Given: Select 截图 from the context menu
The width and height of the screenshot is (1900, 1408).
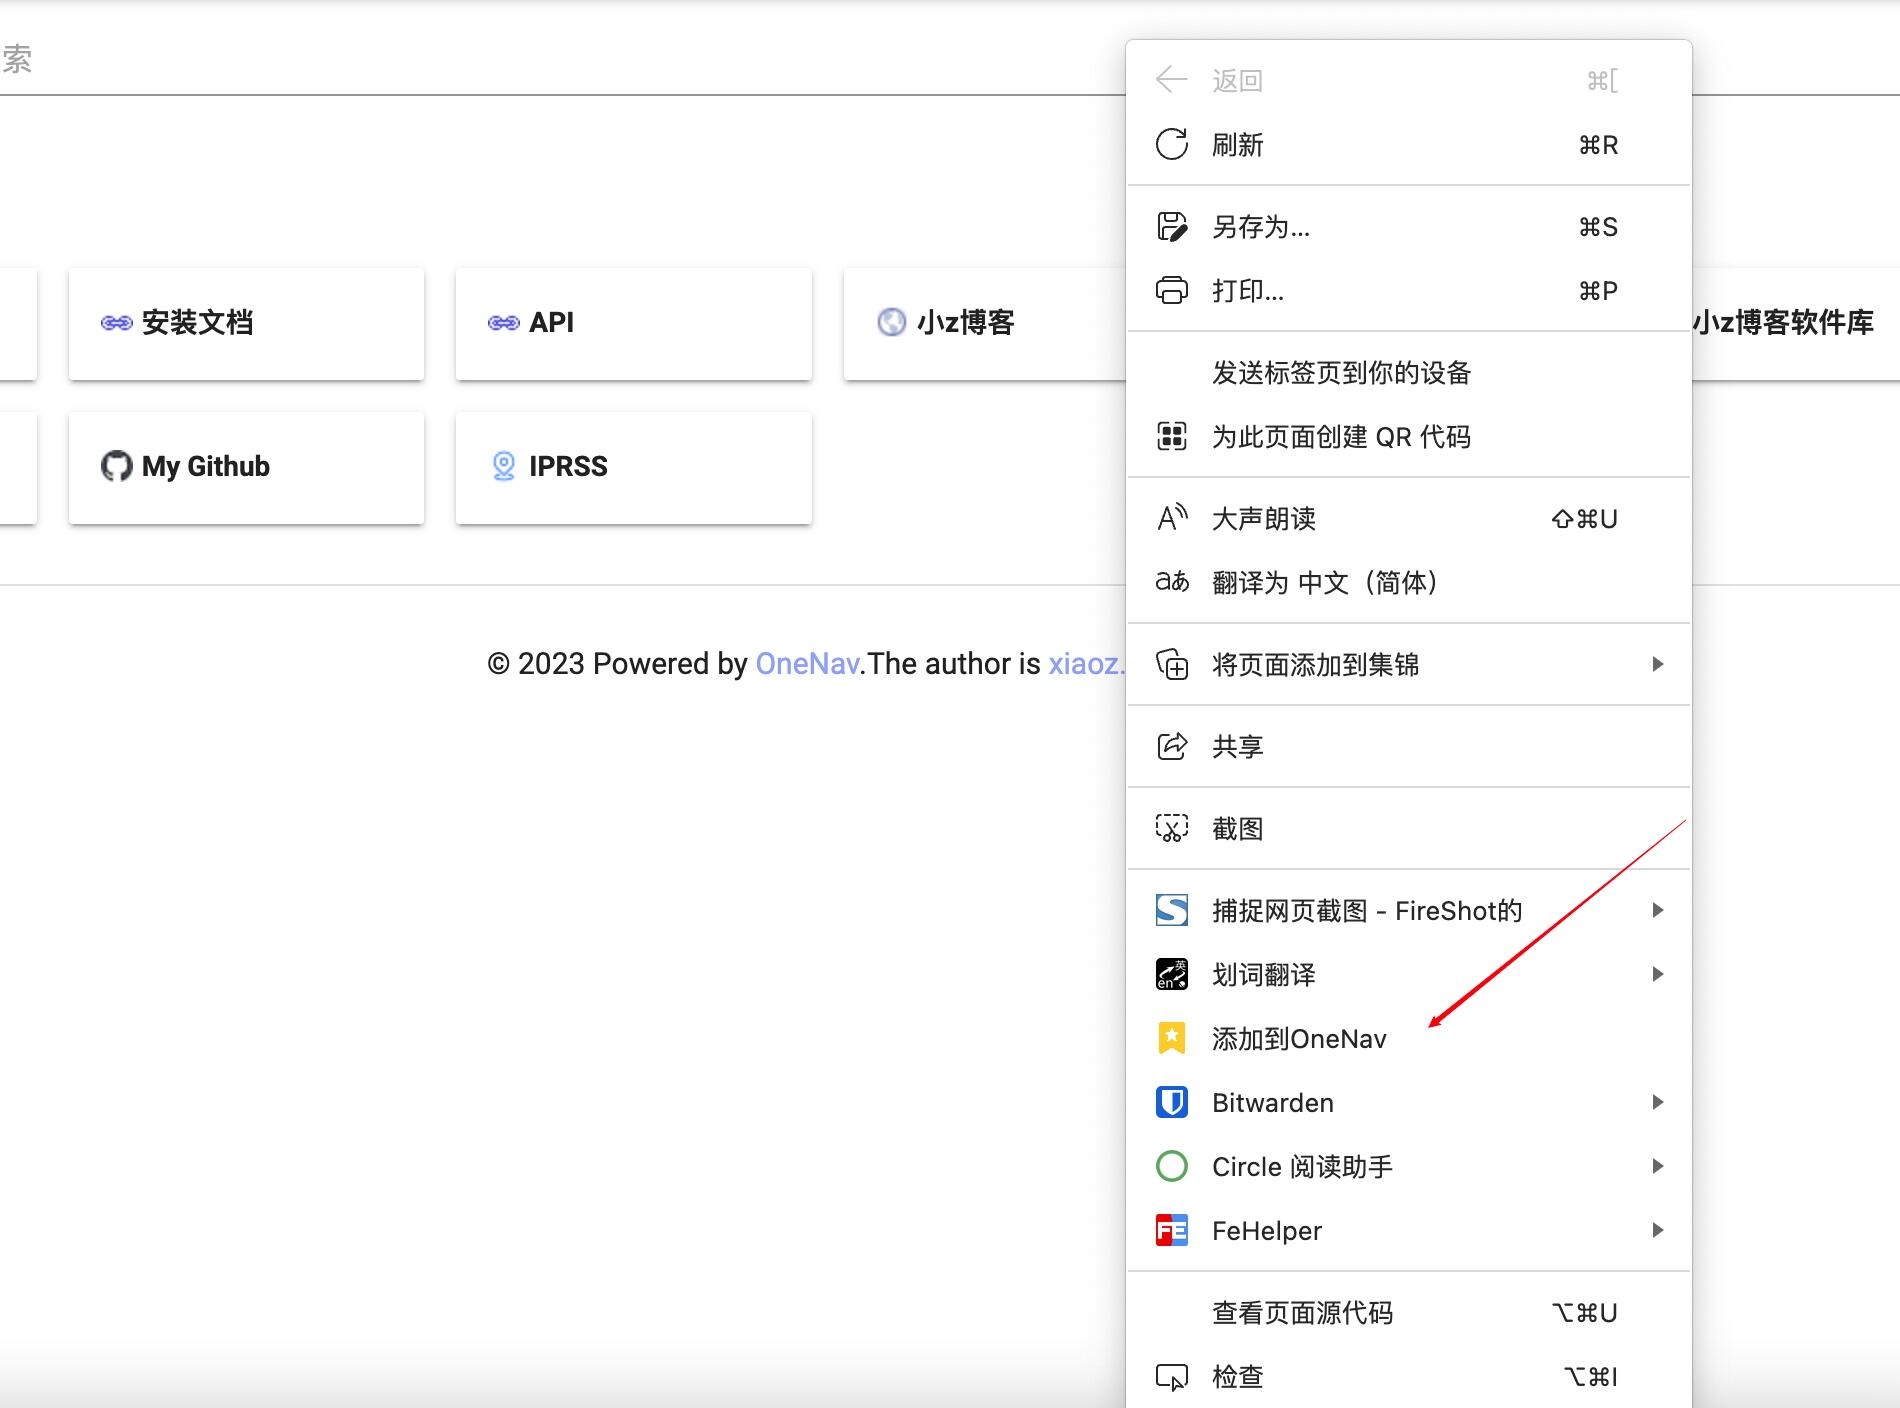Looking at the screenshot, I should (1409, 828).
